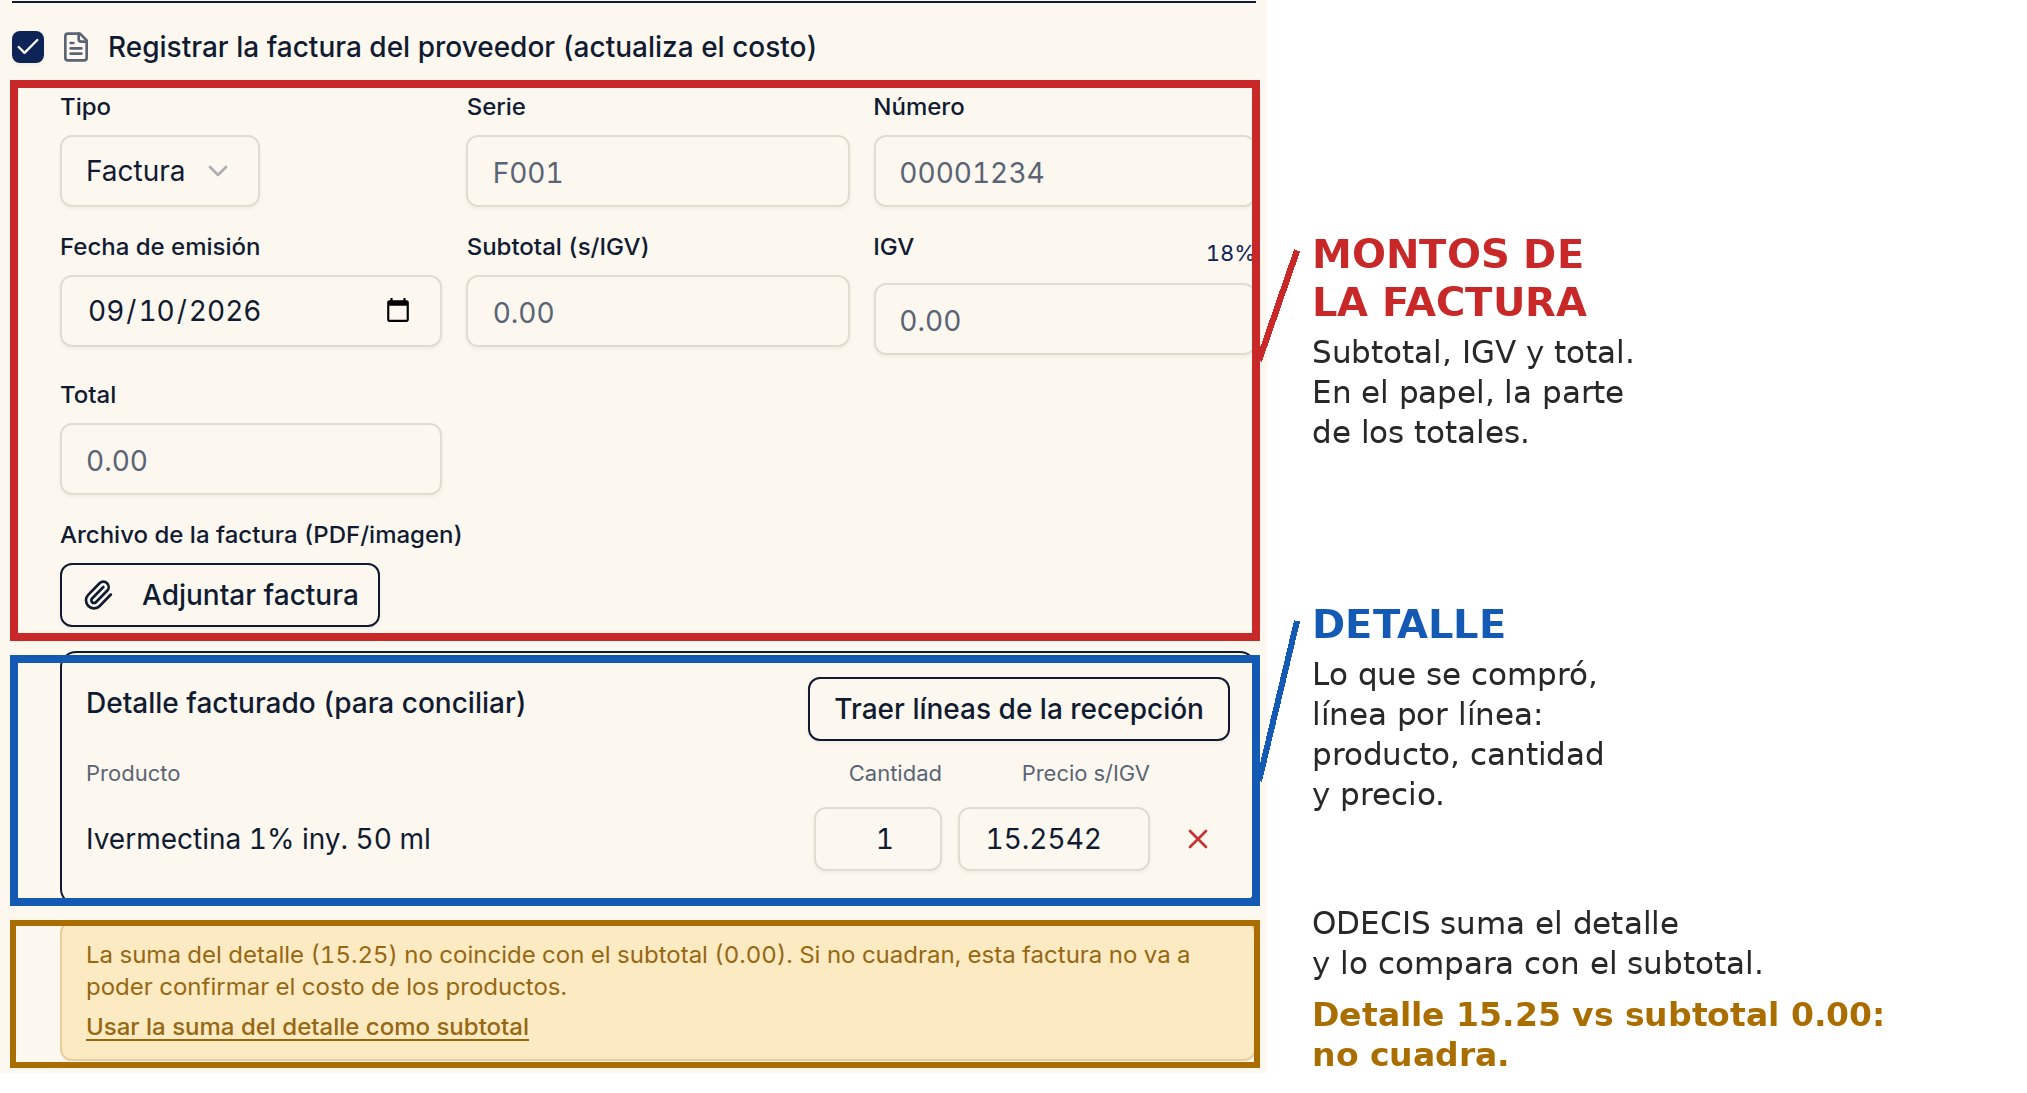Focus the Serie field with F001 placeholder
This screenshot has height=1093, width=2027.
pyautogui.click(x=658, y=171)
